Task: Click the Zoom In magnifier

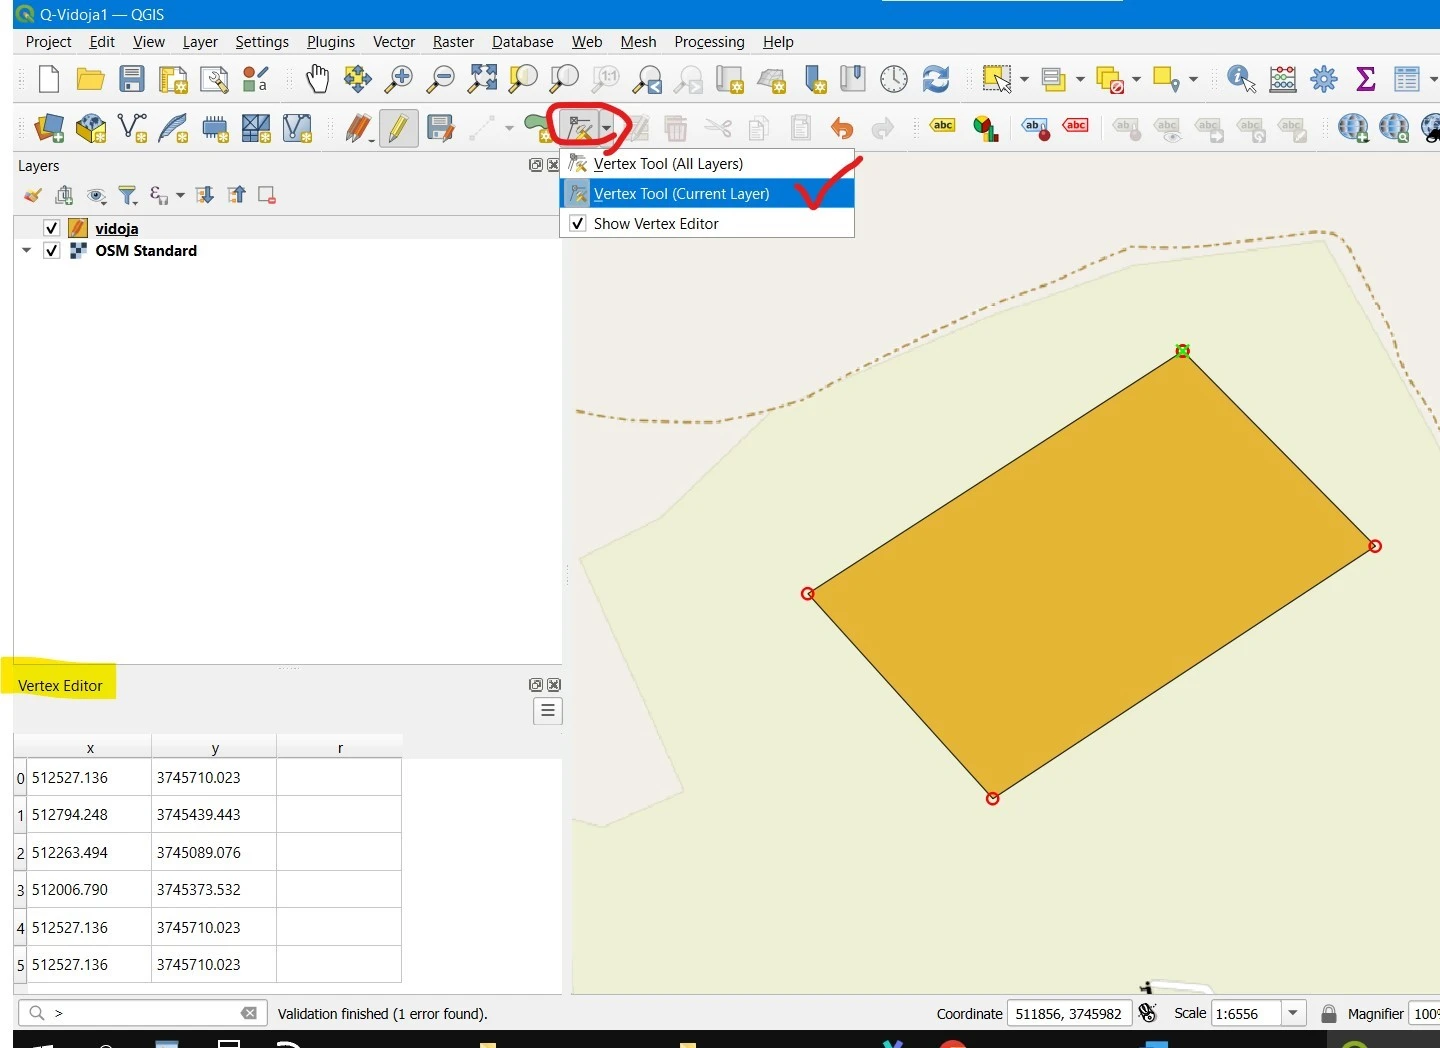Action: (399, 79)
